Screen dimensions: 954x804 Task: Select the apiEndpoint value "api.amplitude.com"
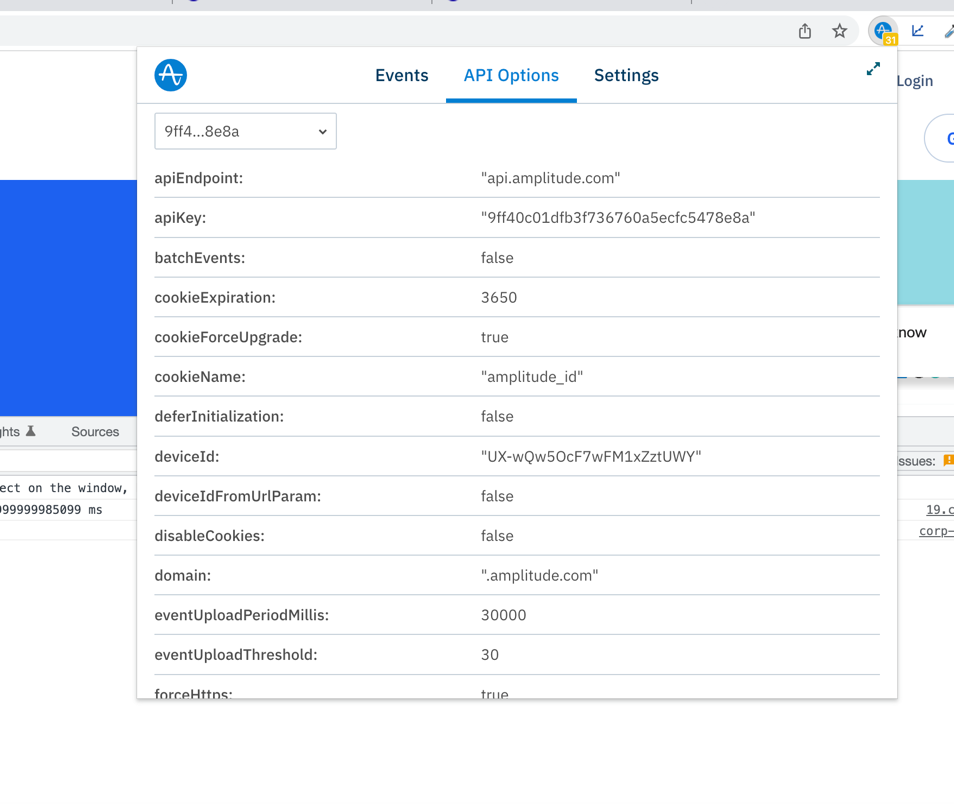point(550,178)
